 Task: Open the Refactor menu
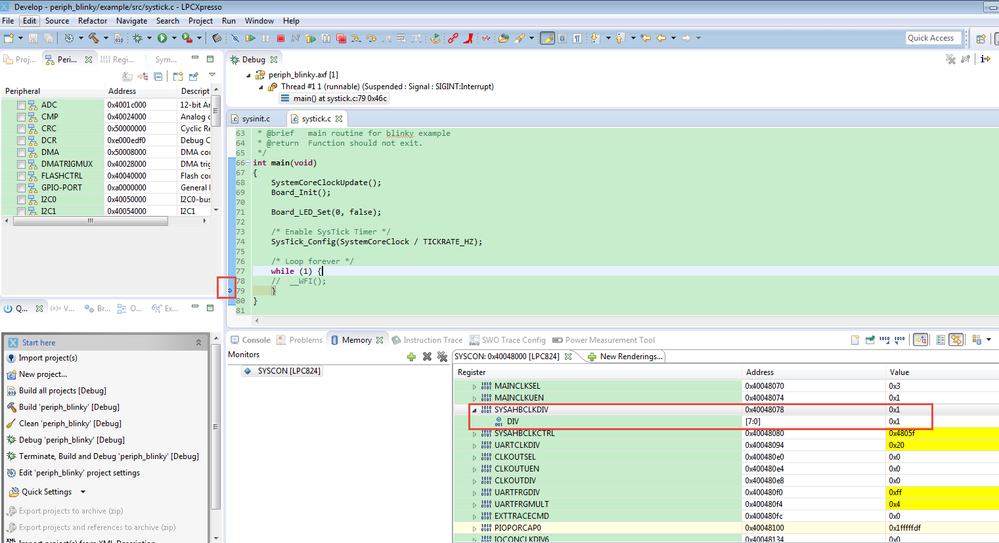click(x=92, y=21)
